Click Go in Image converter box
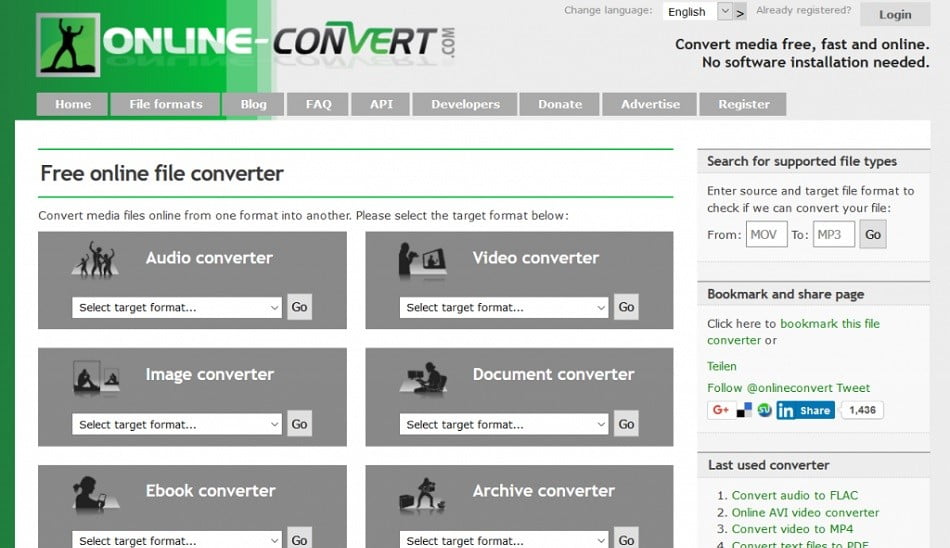Viewport: 950px width, 548px height. pyautogui.click(x=299, y=424)
